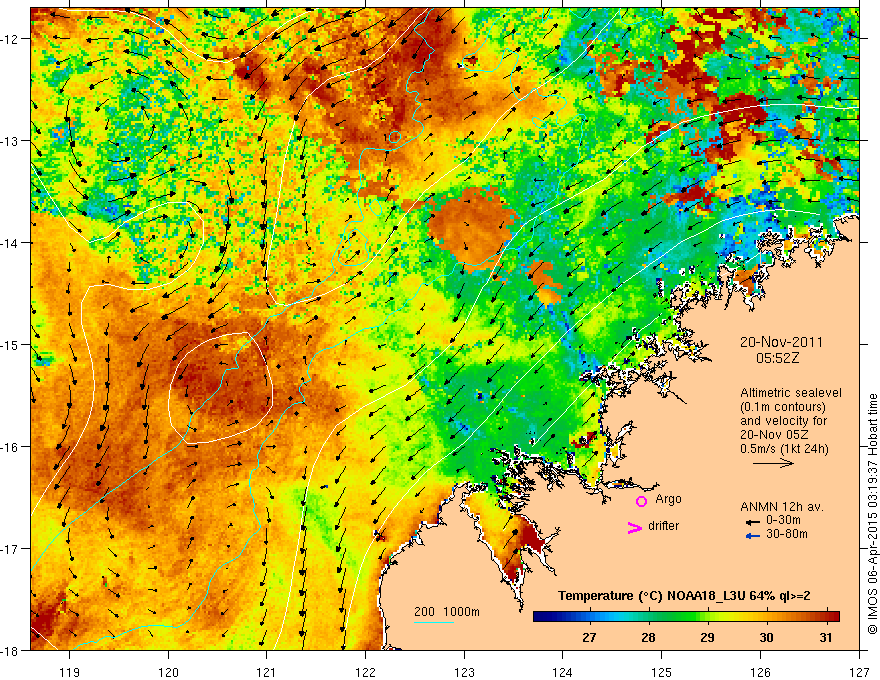Screen dimensions: 880x680
Task: Click longitude axis label 119
Action: click(70, 672)
